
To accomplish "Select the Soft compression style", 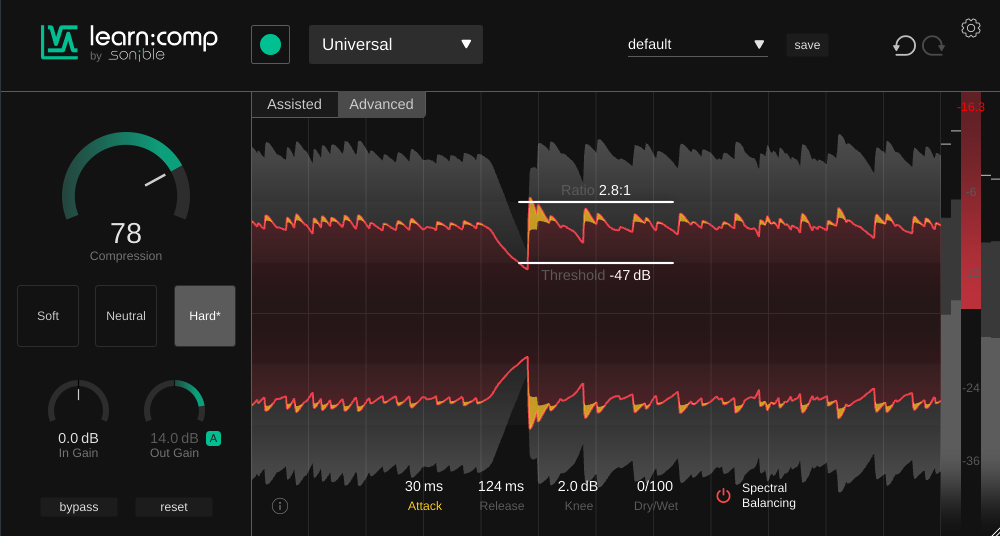I will point(48,316).
